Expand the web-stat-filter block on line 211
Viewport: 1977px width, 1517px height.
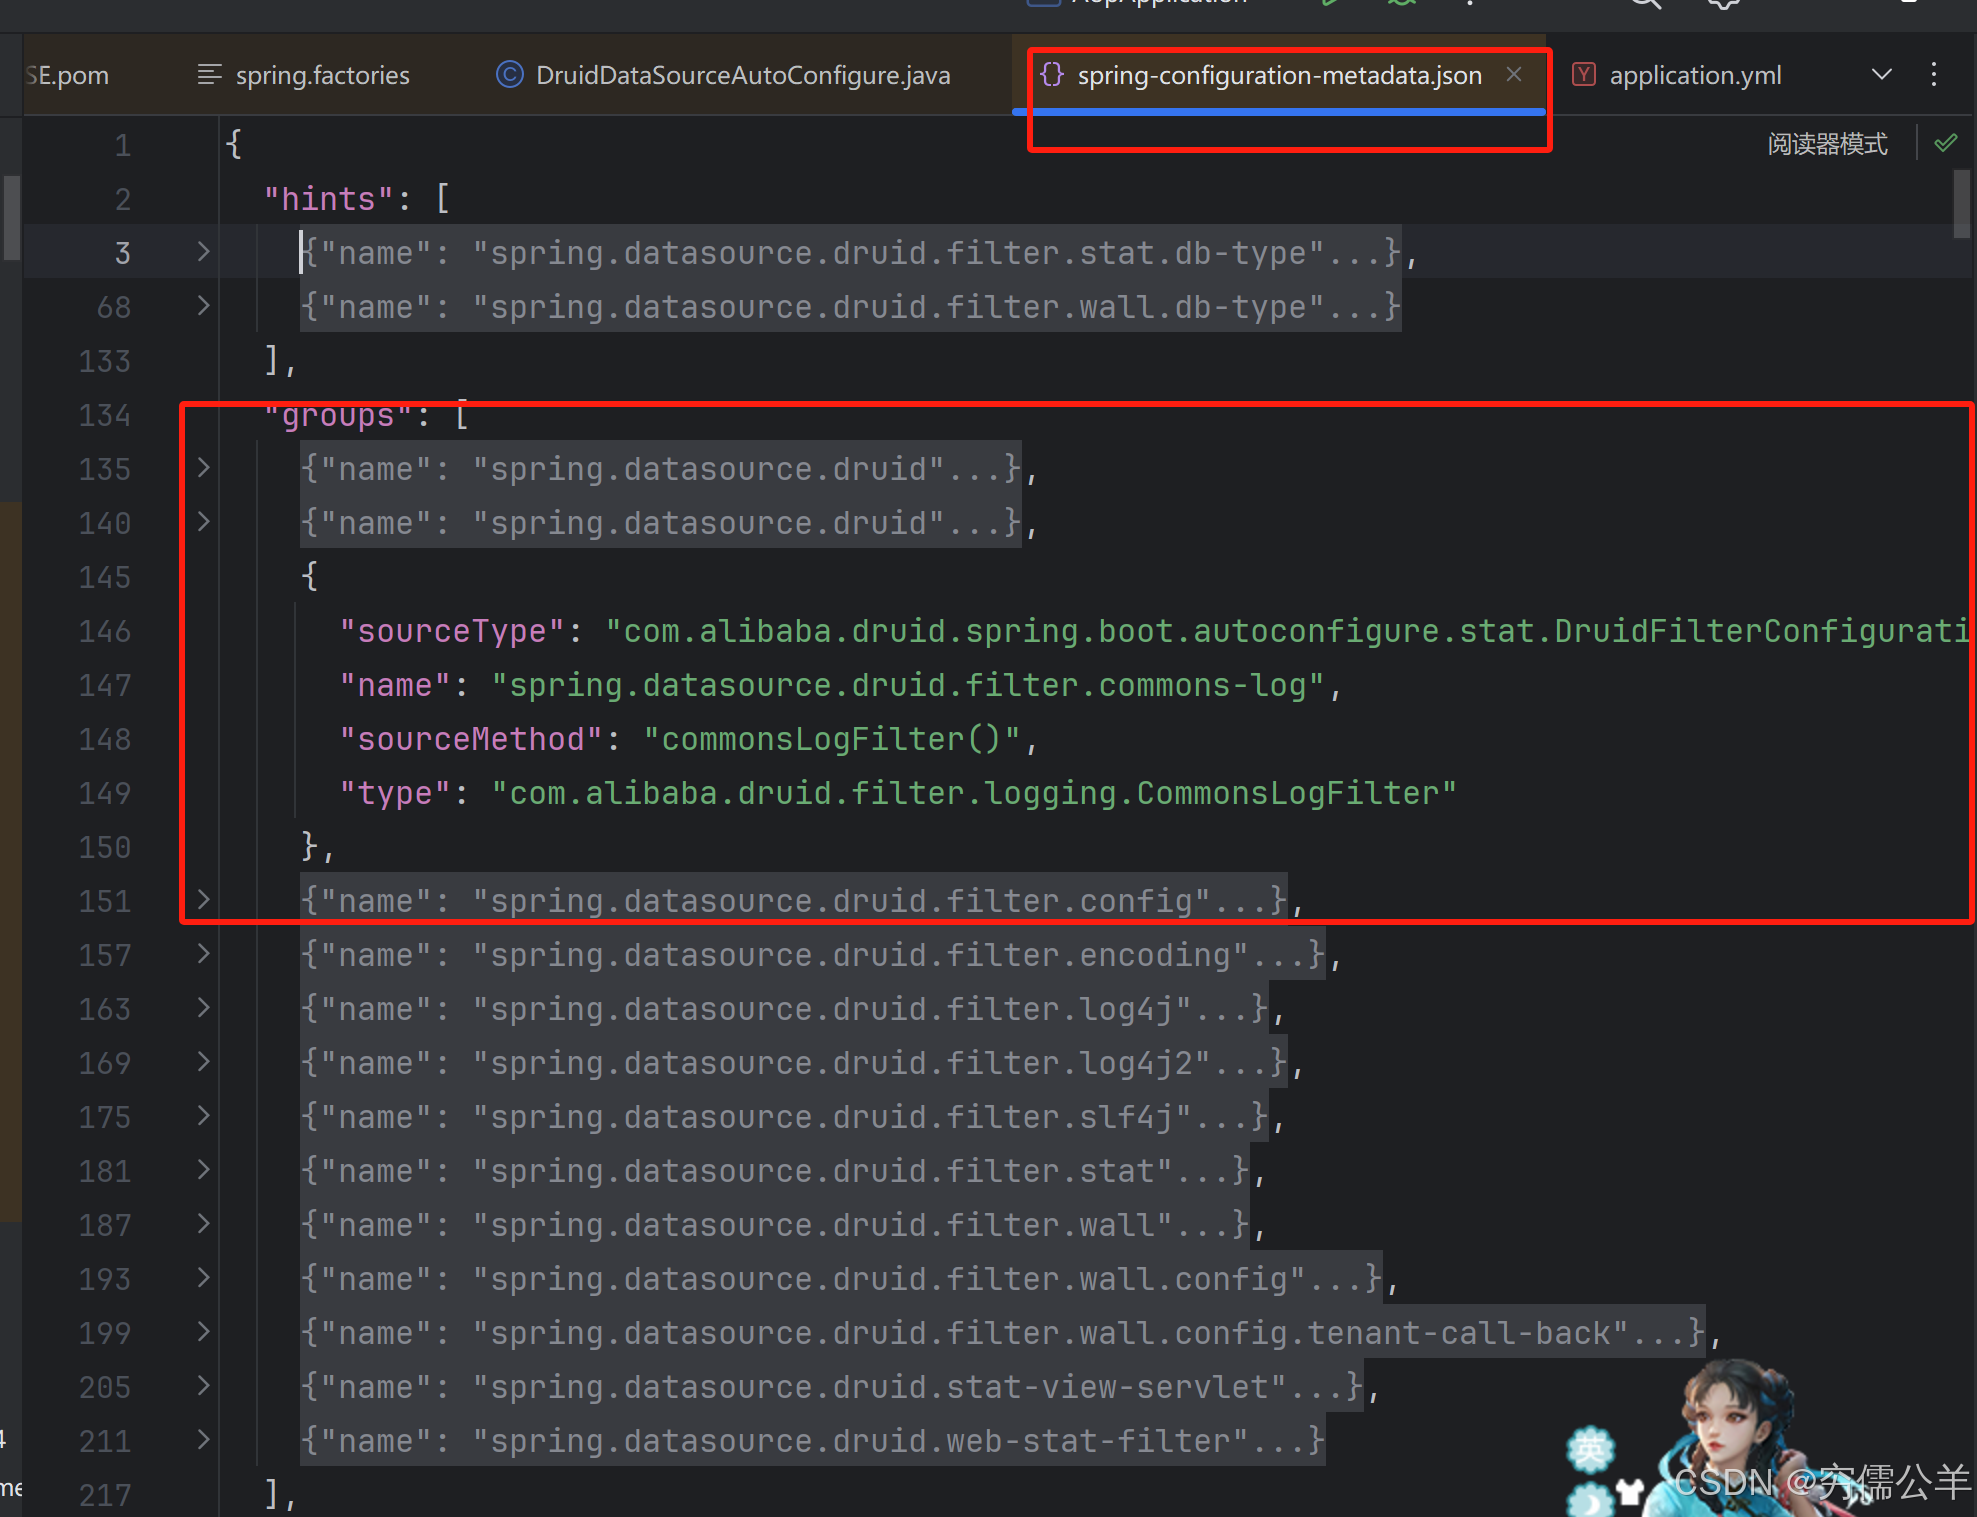tap(203, 1440)
